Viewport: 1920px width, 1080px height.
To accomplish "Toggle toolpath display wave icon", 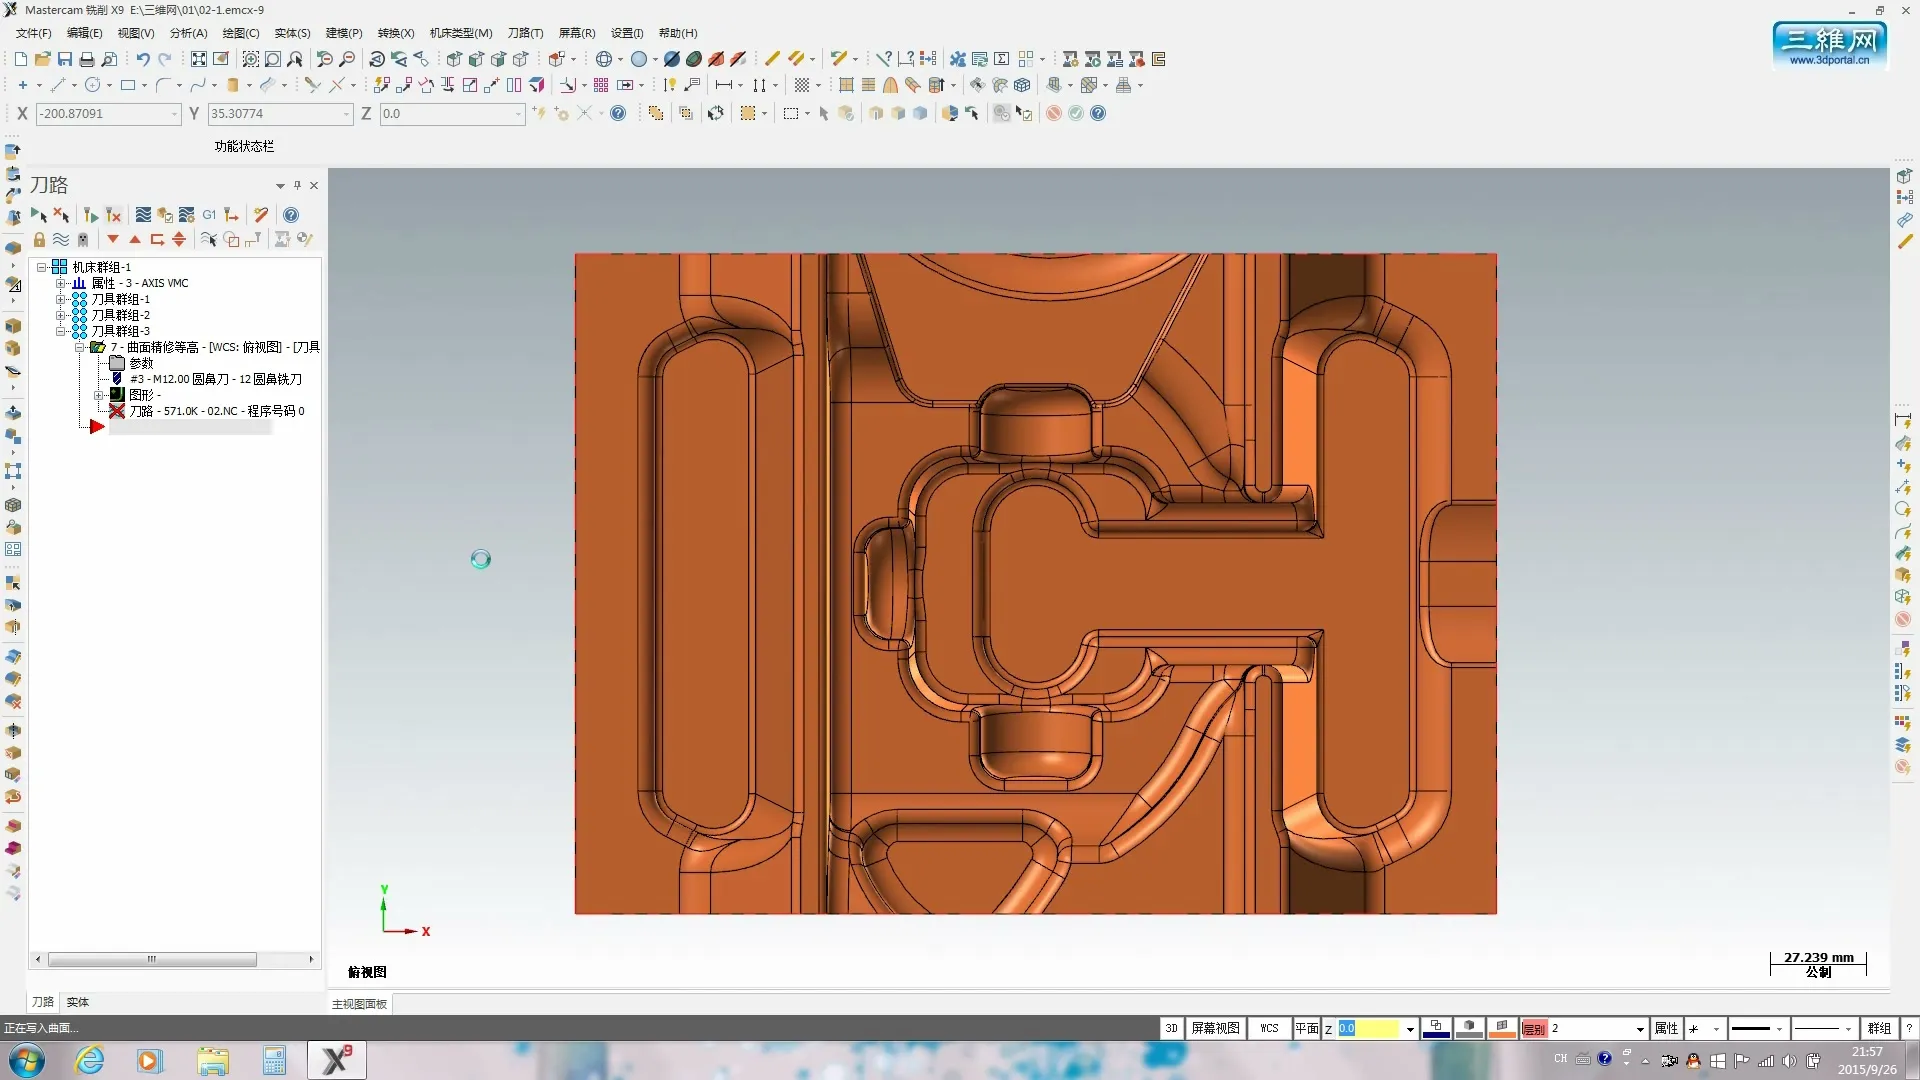I will pyautogui.click(x=61, y=239).
